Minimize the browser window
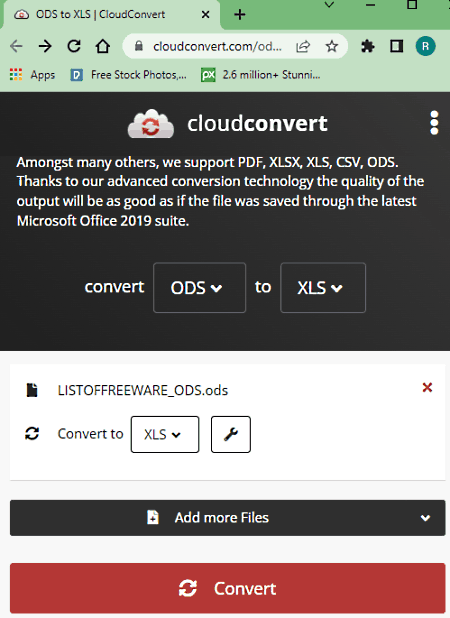This screenshot has height=618, width=450. coord(370,5)
